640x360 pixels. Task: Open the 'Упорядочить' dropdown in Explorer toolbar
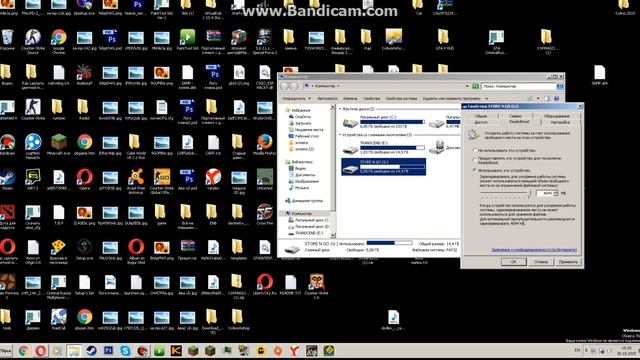tap(296, 98)
